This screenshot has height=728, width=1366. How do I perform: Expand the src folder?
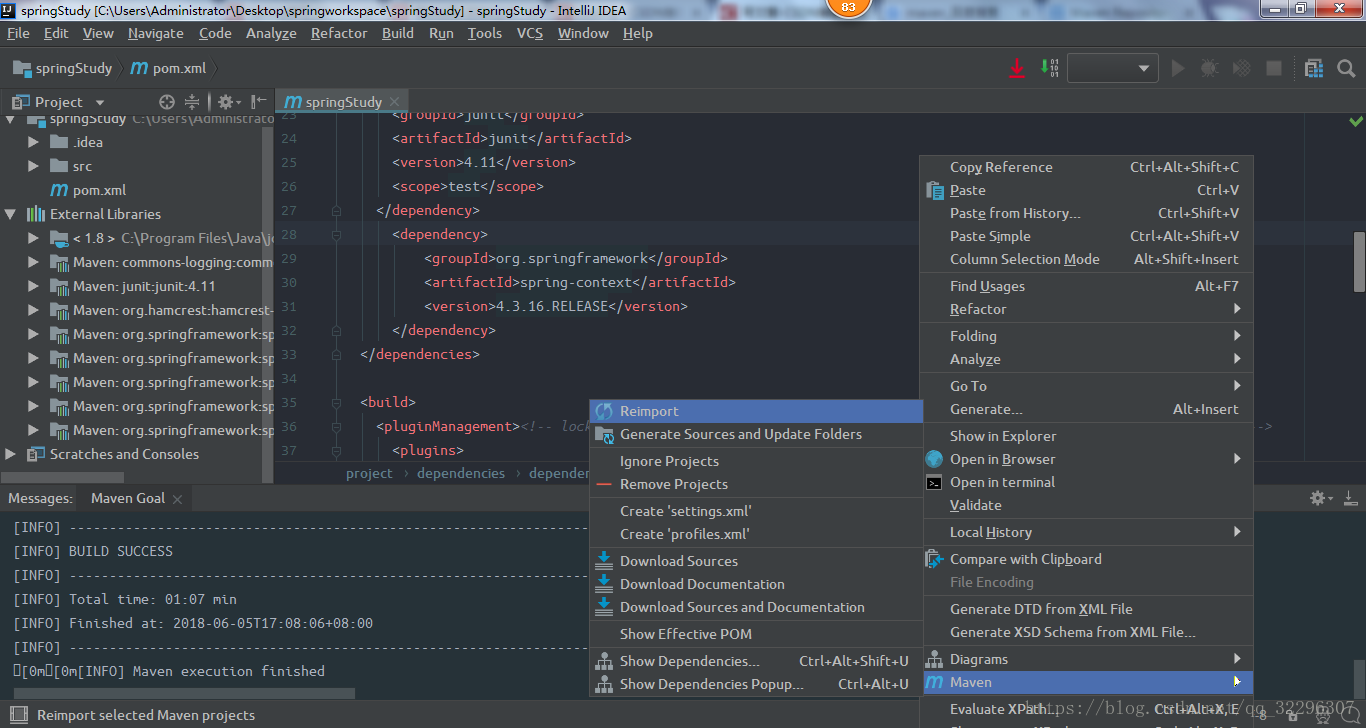(x=34, y=166)
